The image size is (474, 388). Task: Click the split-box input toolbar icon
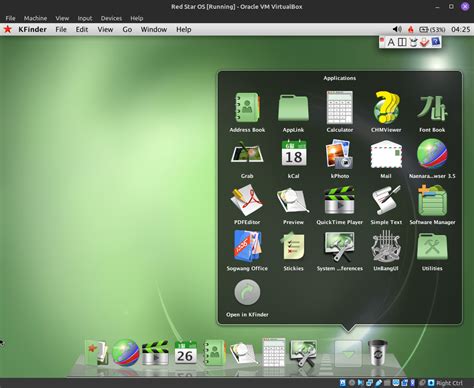402,42
